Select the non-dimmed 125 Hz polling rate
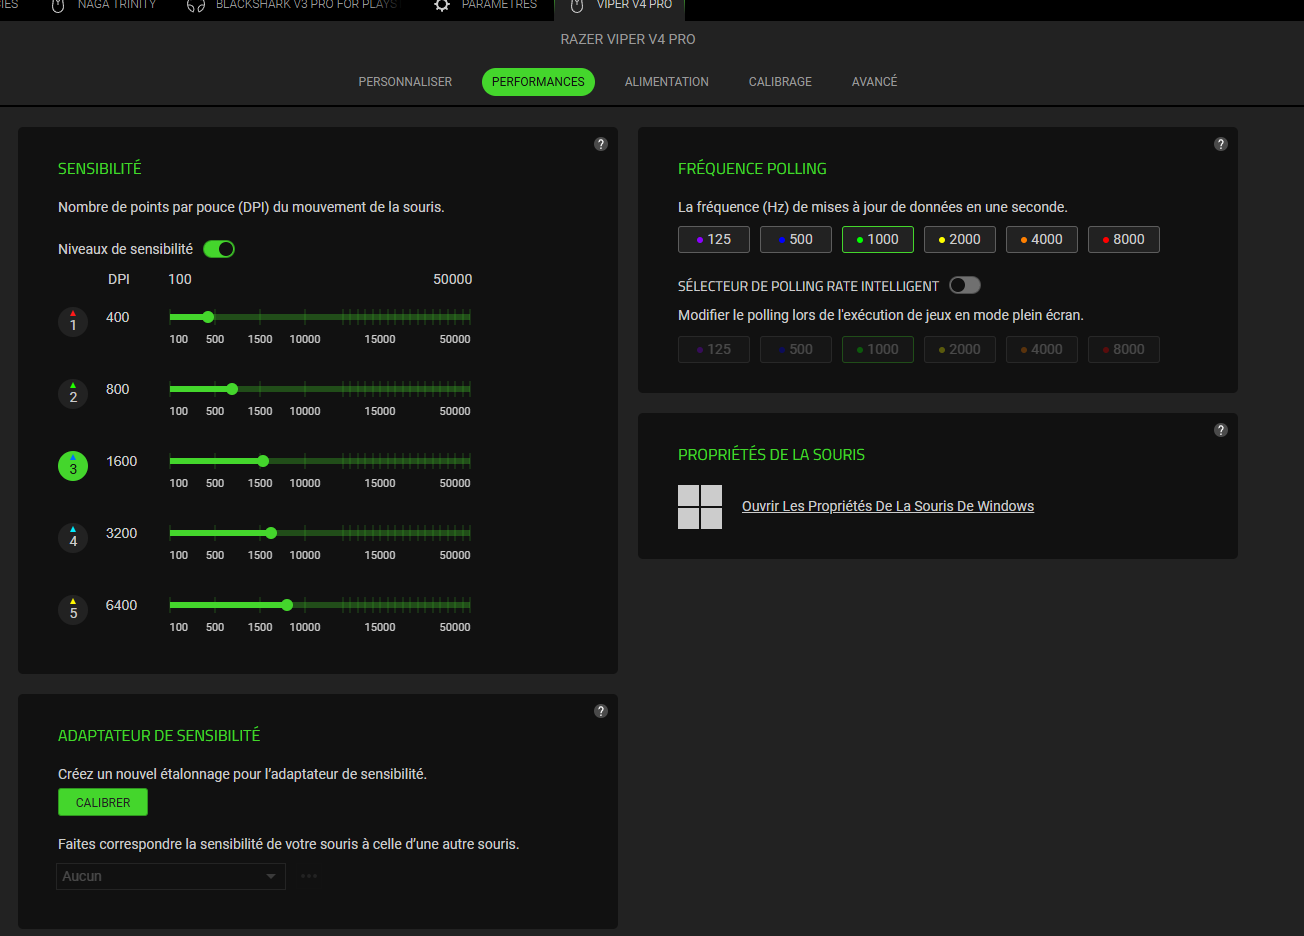This screenshot has width=1304, height=936. (x=714, y=239)
